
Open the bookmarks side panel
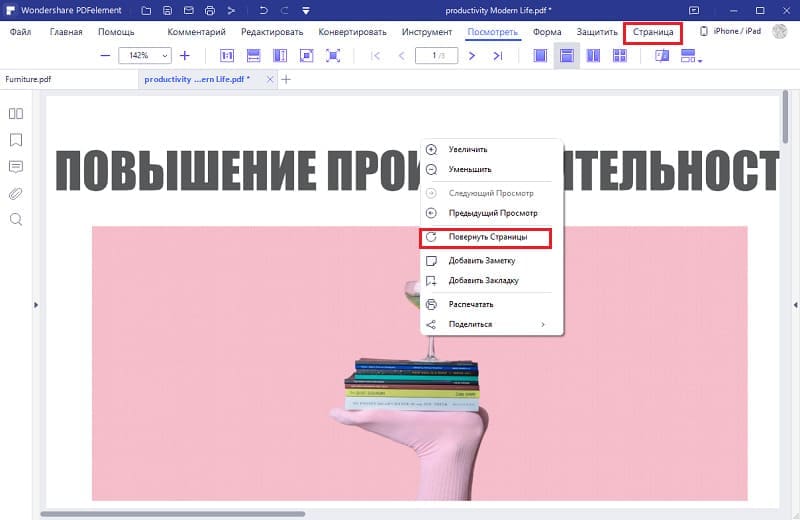16,140
